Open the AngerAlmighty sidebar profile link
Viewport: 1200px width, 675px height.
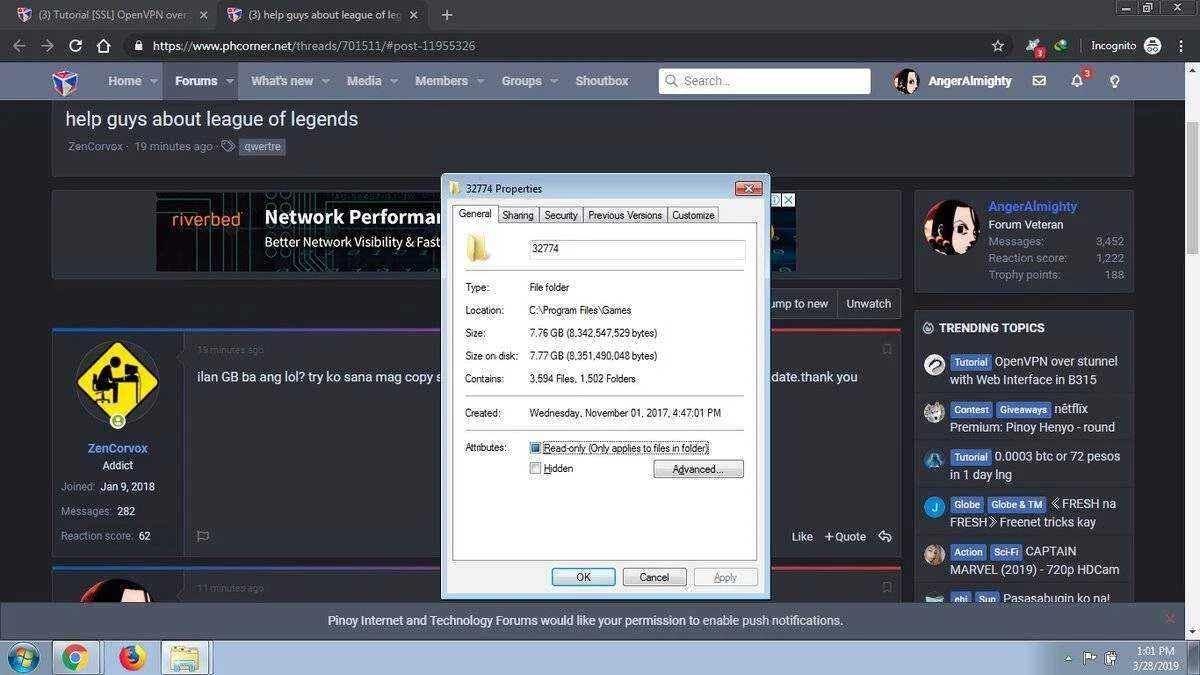click(x=1033, y=206)
